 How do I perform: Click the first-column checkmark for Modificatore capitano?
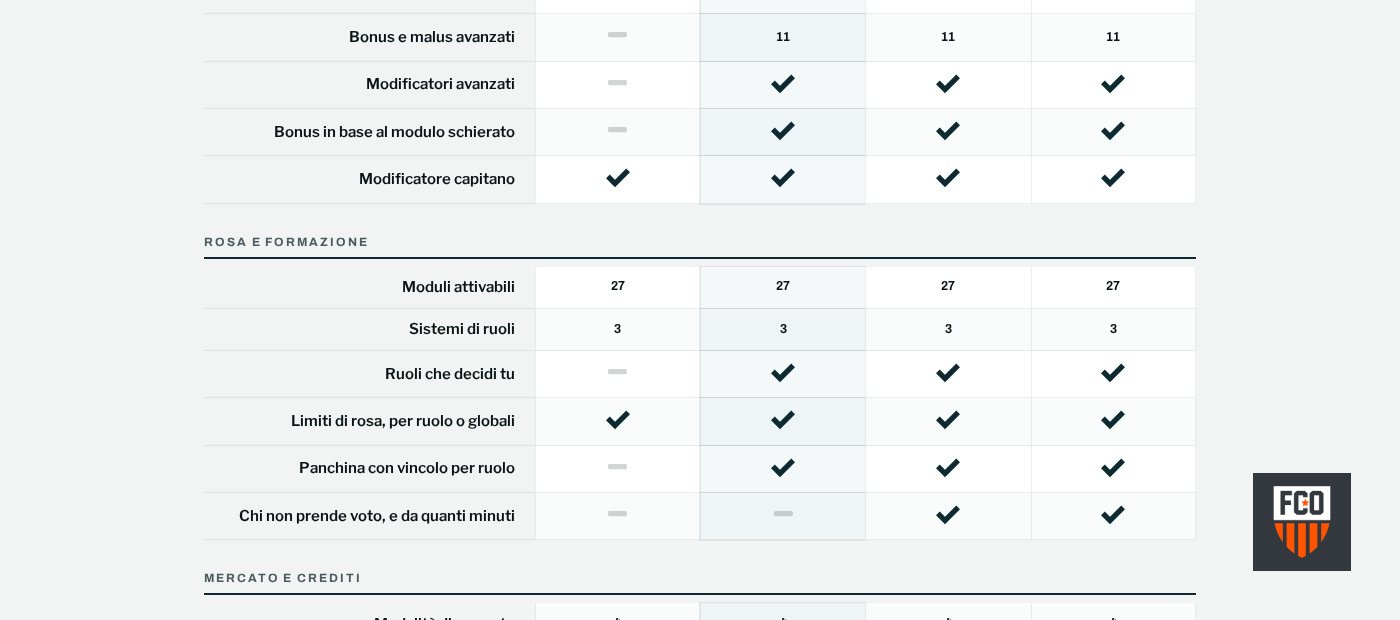[618, 178]
